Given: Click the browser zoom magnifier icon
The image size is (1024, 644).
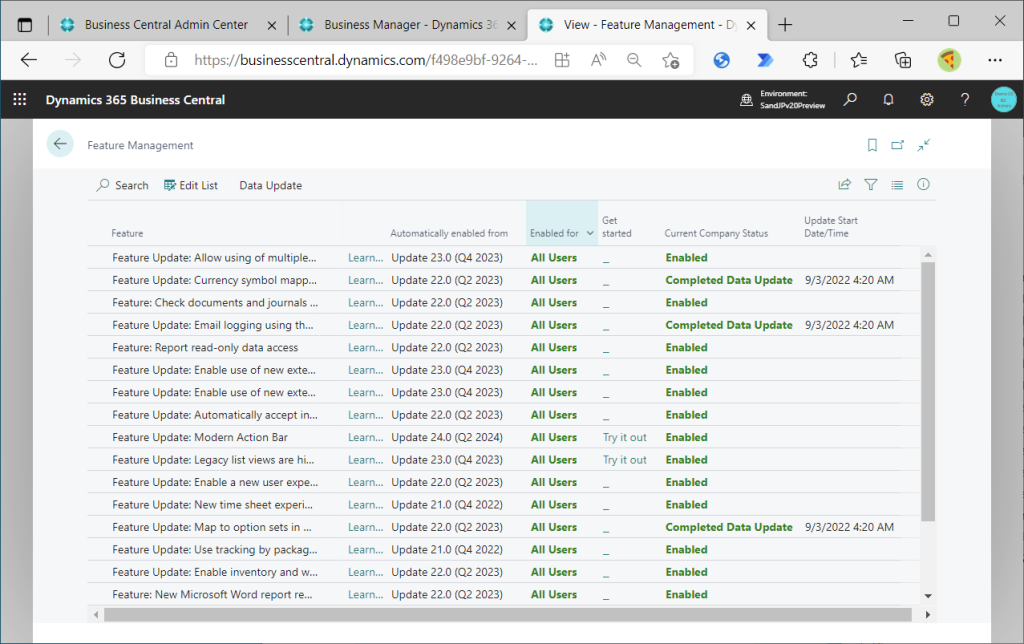Looking at the screenshot, I should pyautogui.click(x=633, y=60).
